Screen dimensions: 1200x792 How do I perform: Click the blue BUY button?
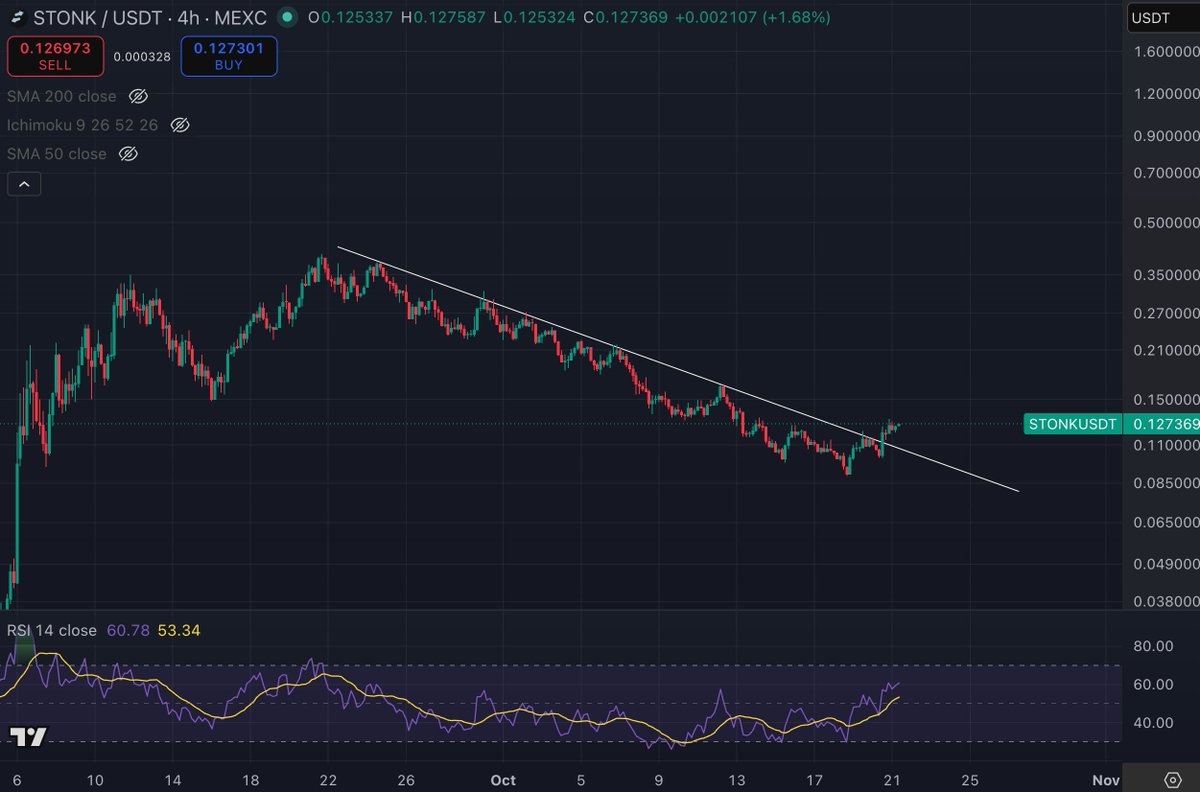229,56
